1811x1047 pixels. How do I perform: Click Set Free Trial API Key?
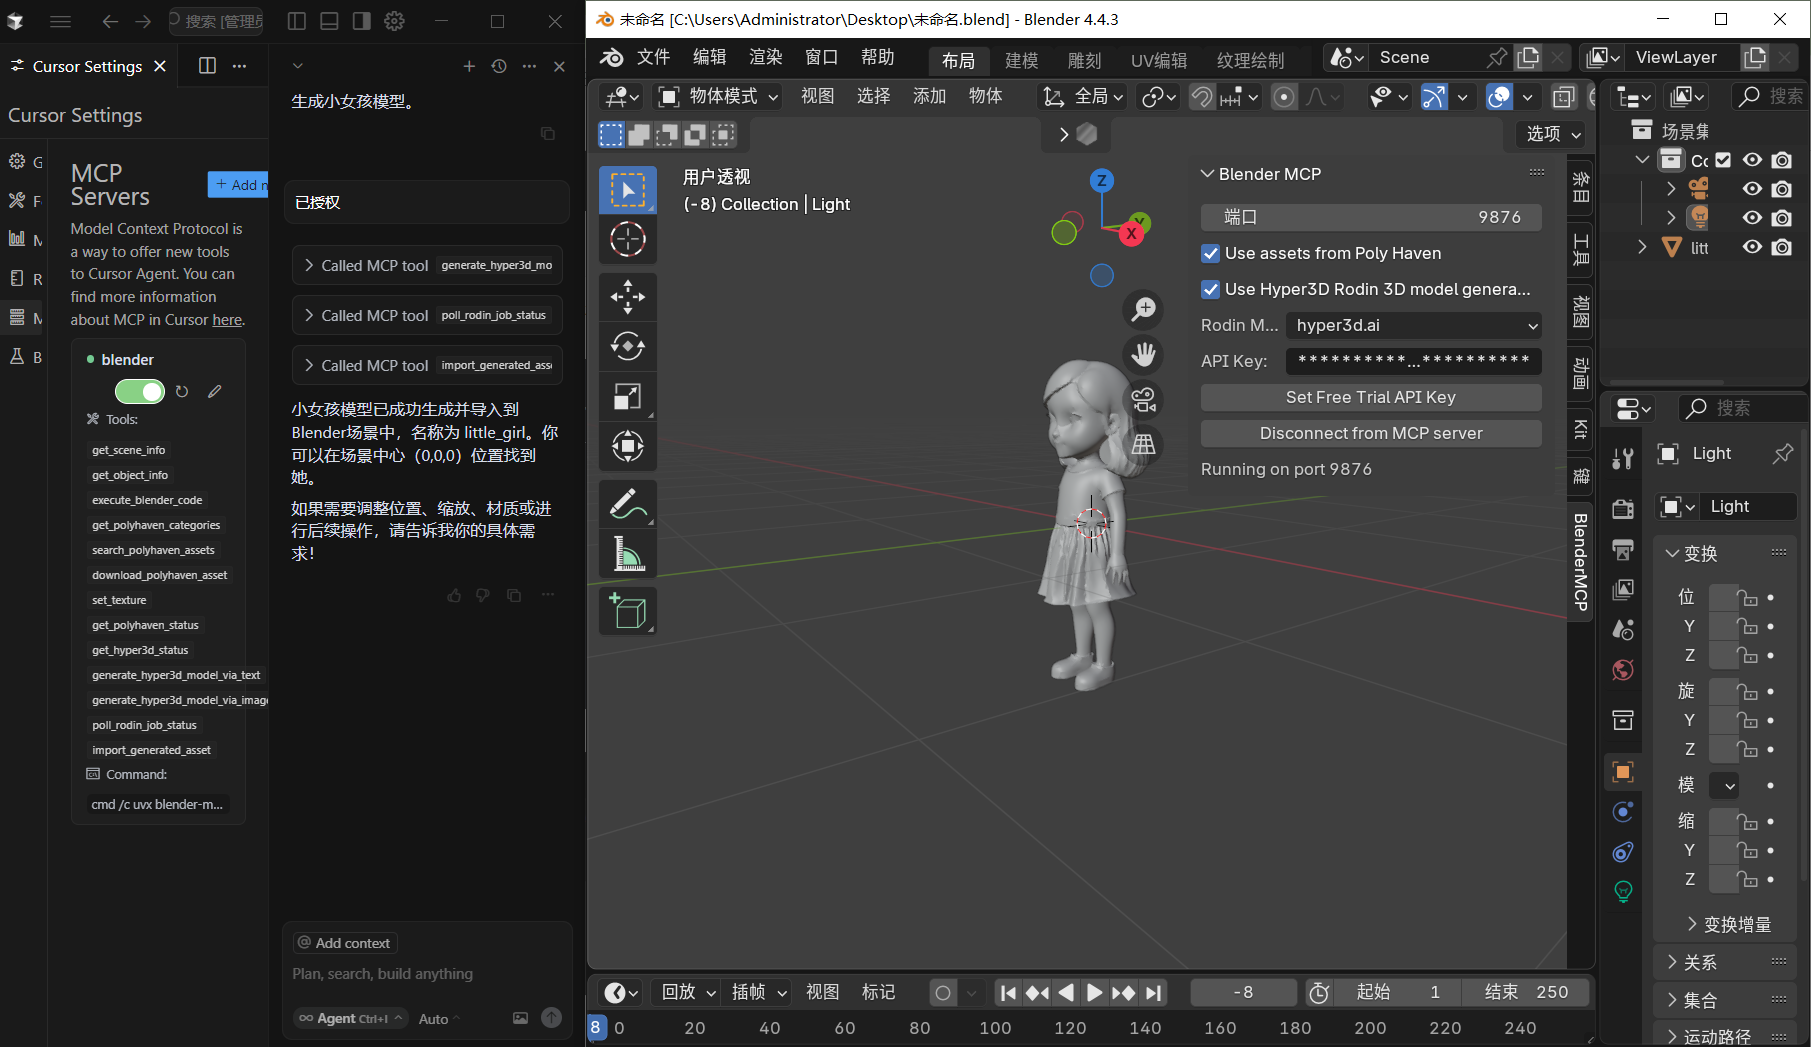click(x=1370, y=397)
